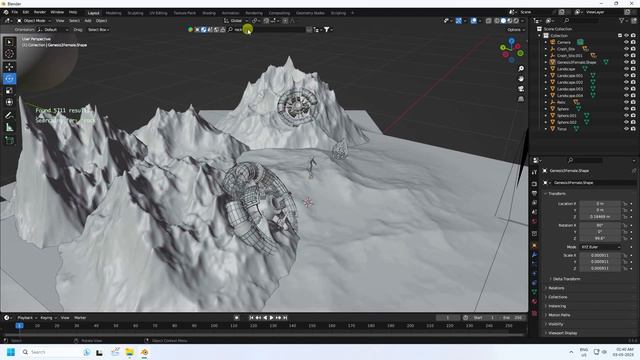
Task: Open the Render properties tab icon
Action: click(x=534, y=183)
